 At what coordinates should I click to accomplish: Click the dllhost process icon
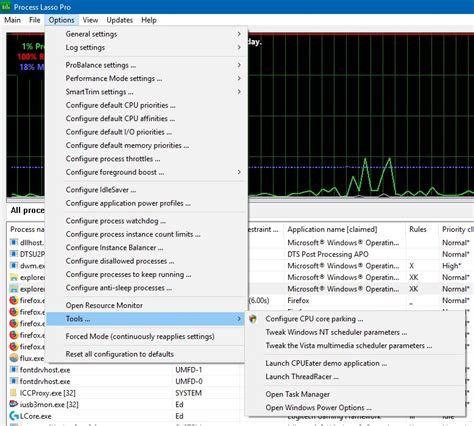click(x=14, y=242)
